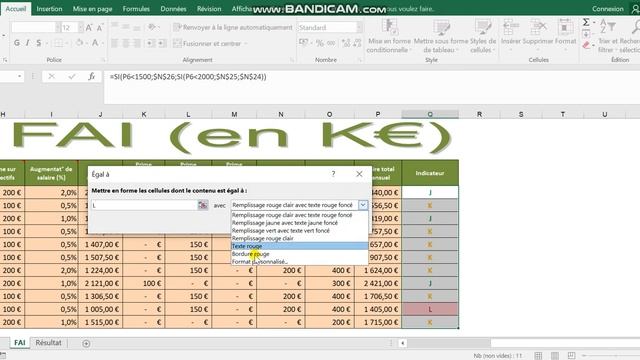Open the Résultat sheet tab
The height and width of the screenshot is (360, 640).
(x=48, y=343)
